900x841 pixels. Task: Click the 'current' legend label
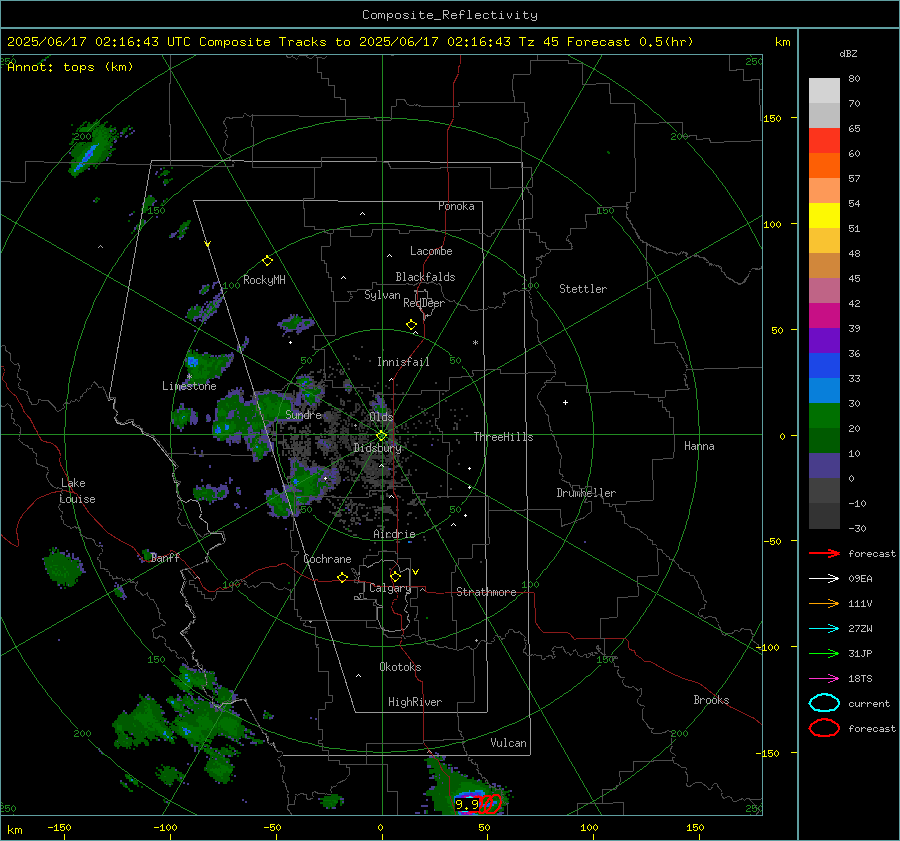(x=869, y=704)
